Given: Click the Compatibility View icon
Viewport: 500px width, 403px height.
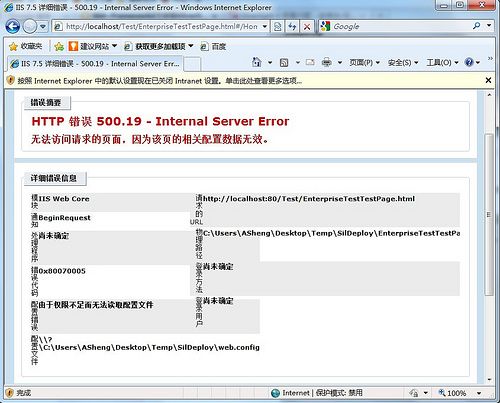Looking at the screenshot, I should pos(278,26).
